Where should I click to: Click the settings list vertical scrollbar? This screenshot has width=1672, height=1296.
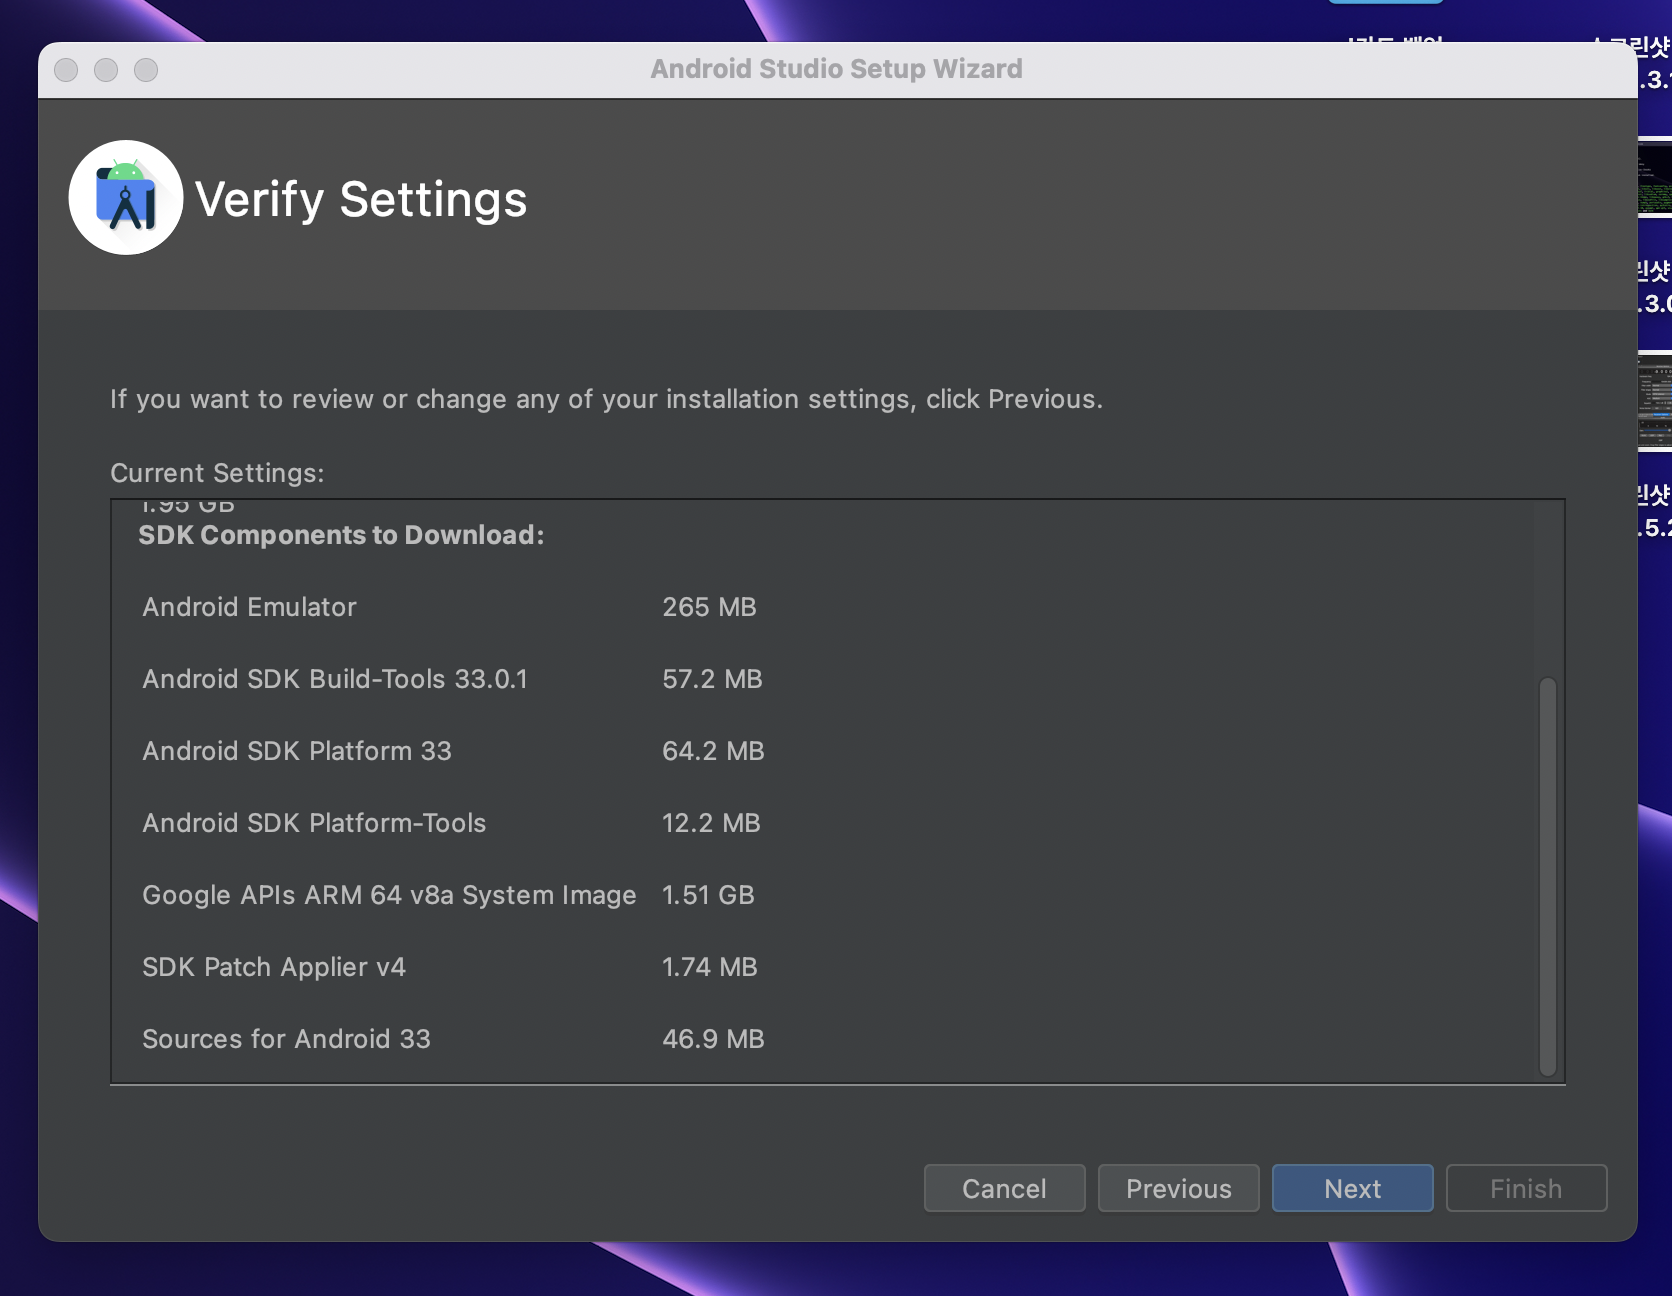pyautogui.click(x=1548, y=877)
